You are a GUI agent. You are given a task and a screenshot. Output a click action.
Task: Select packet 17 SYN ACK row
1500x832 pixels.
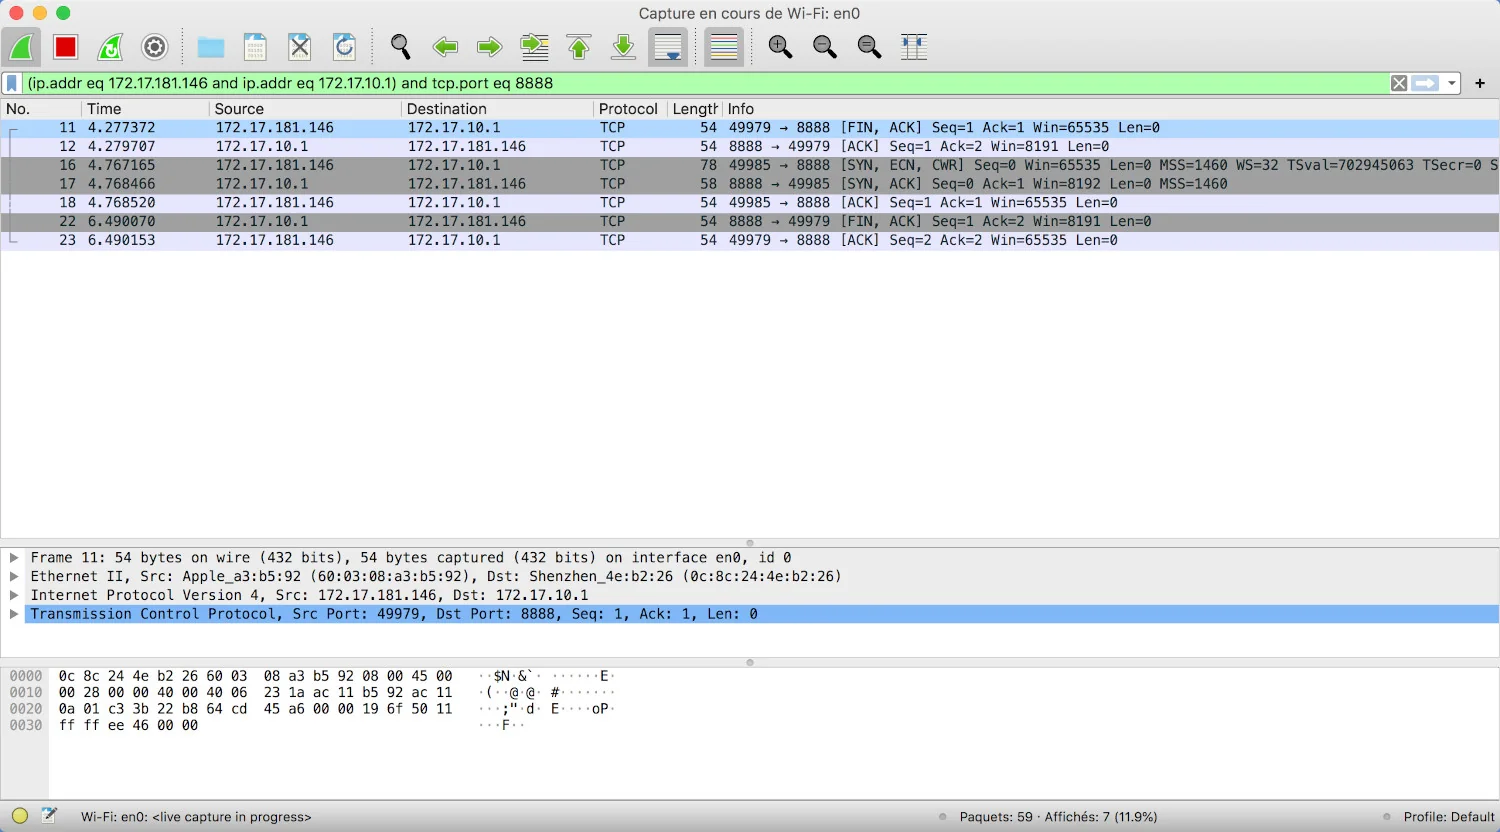tap(750, 184)
